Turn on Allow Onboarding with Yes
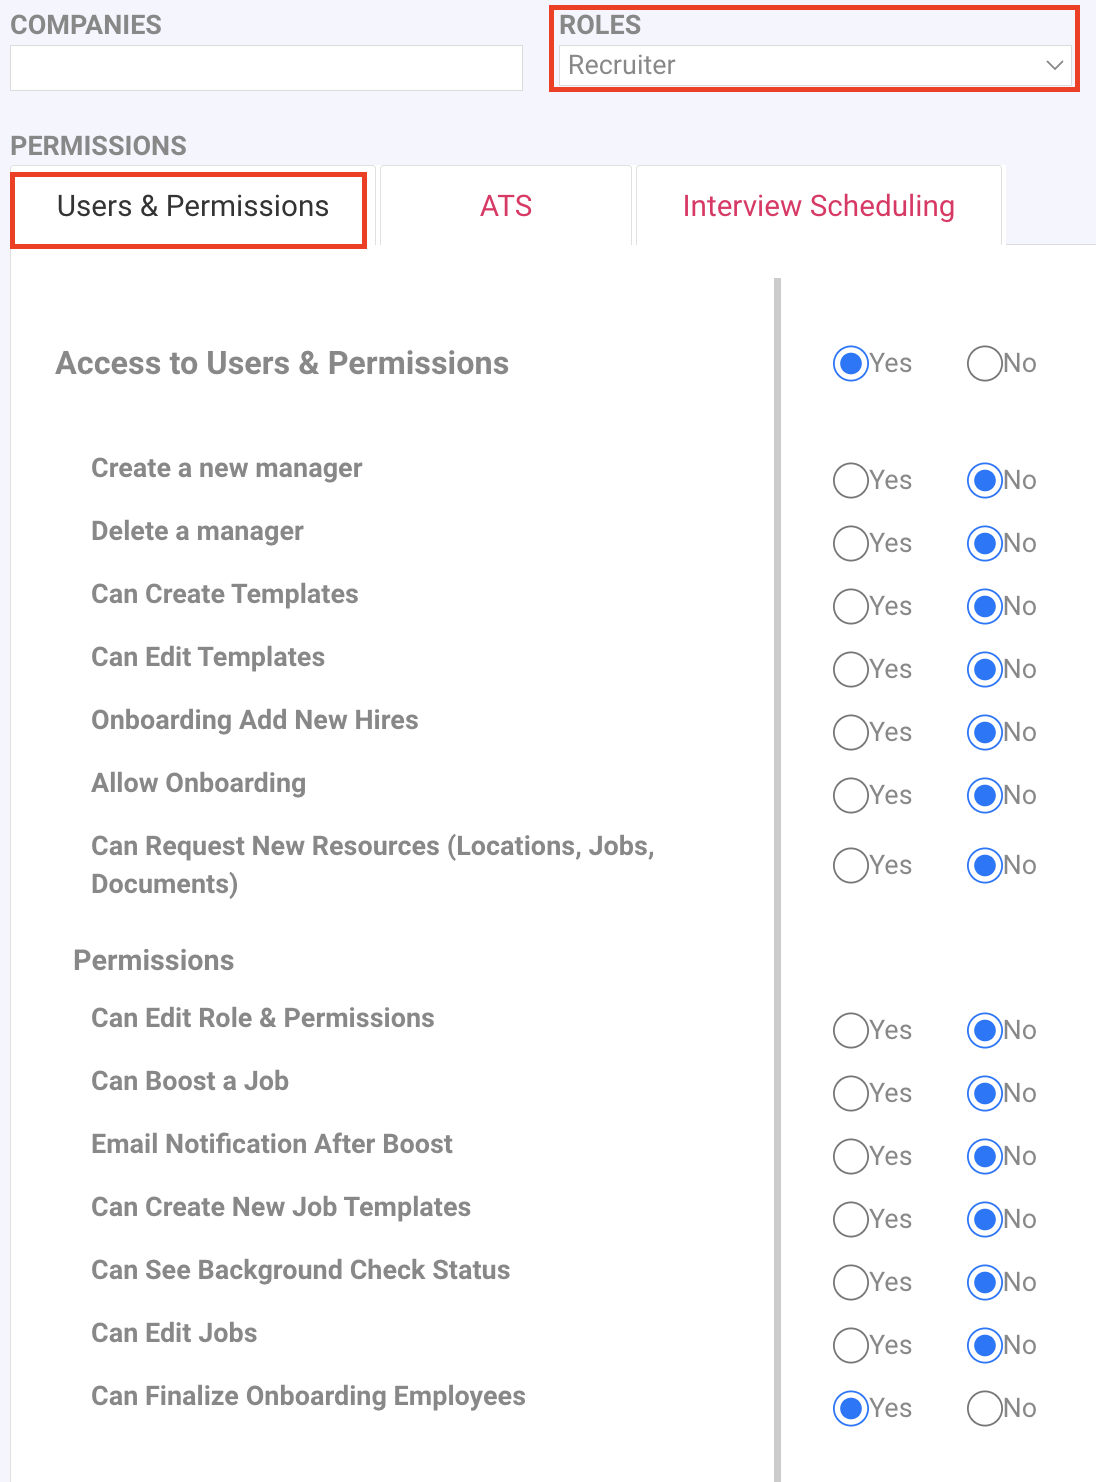 850,796
